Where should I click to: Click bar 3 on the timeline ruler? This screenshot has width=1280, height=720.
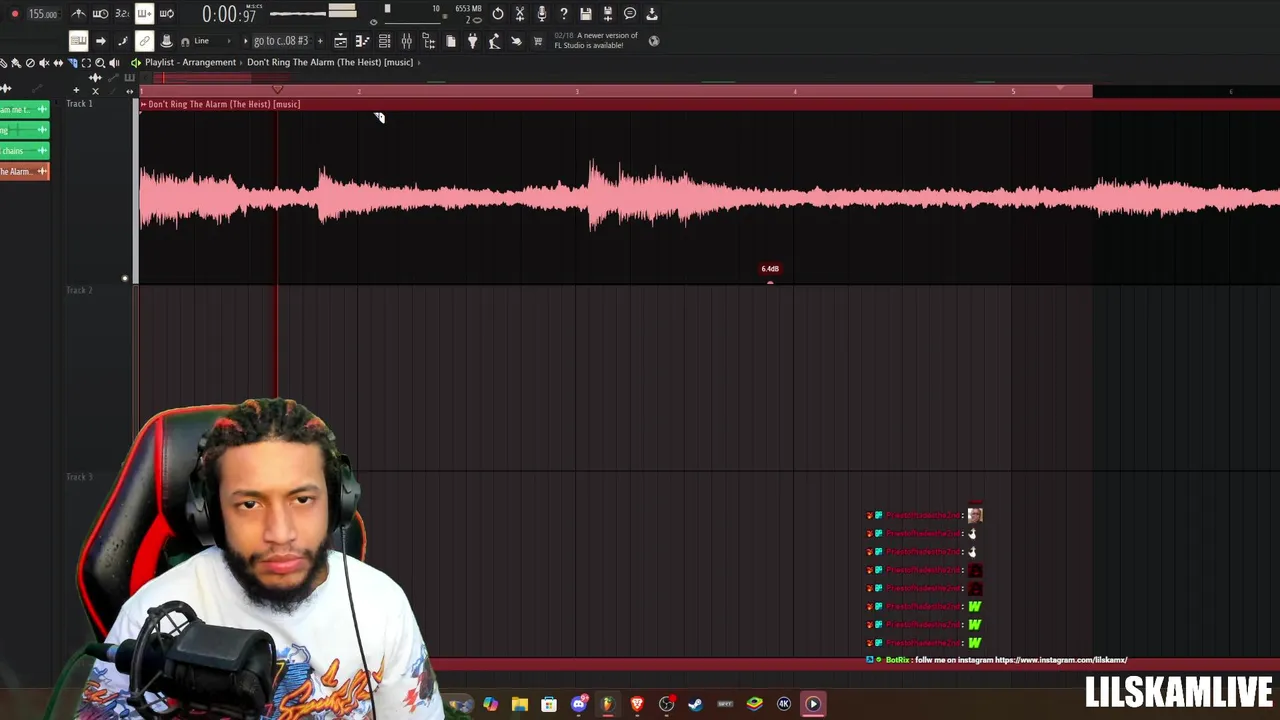(577, 92)
